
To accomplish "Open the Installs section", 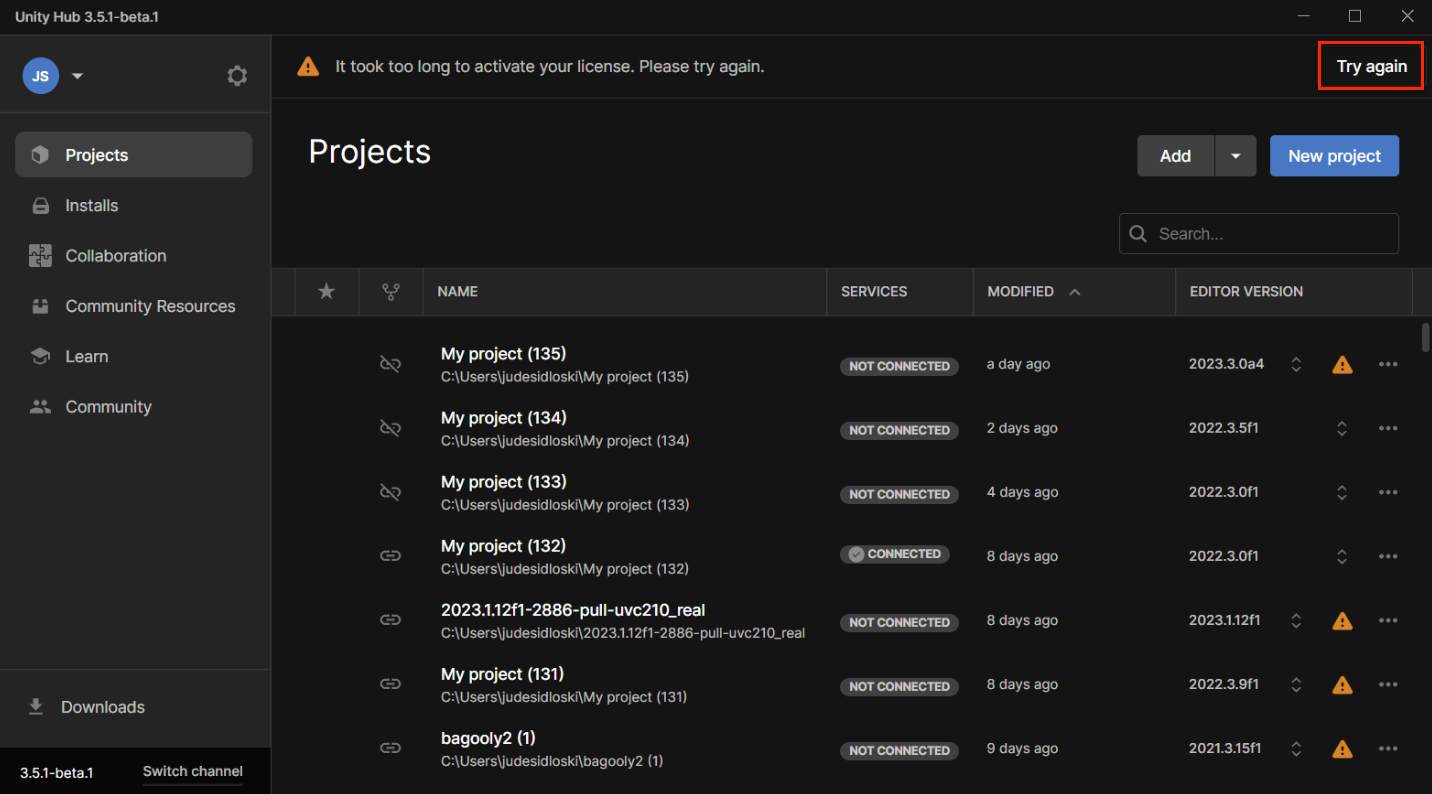I will tap(92, 206).
